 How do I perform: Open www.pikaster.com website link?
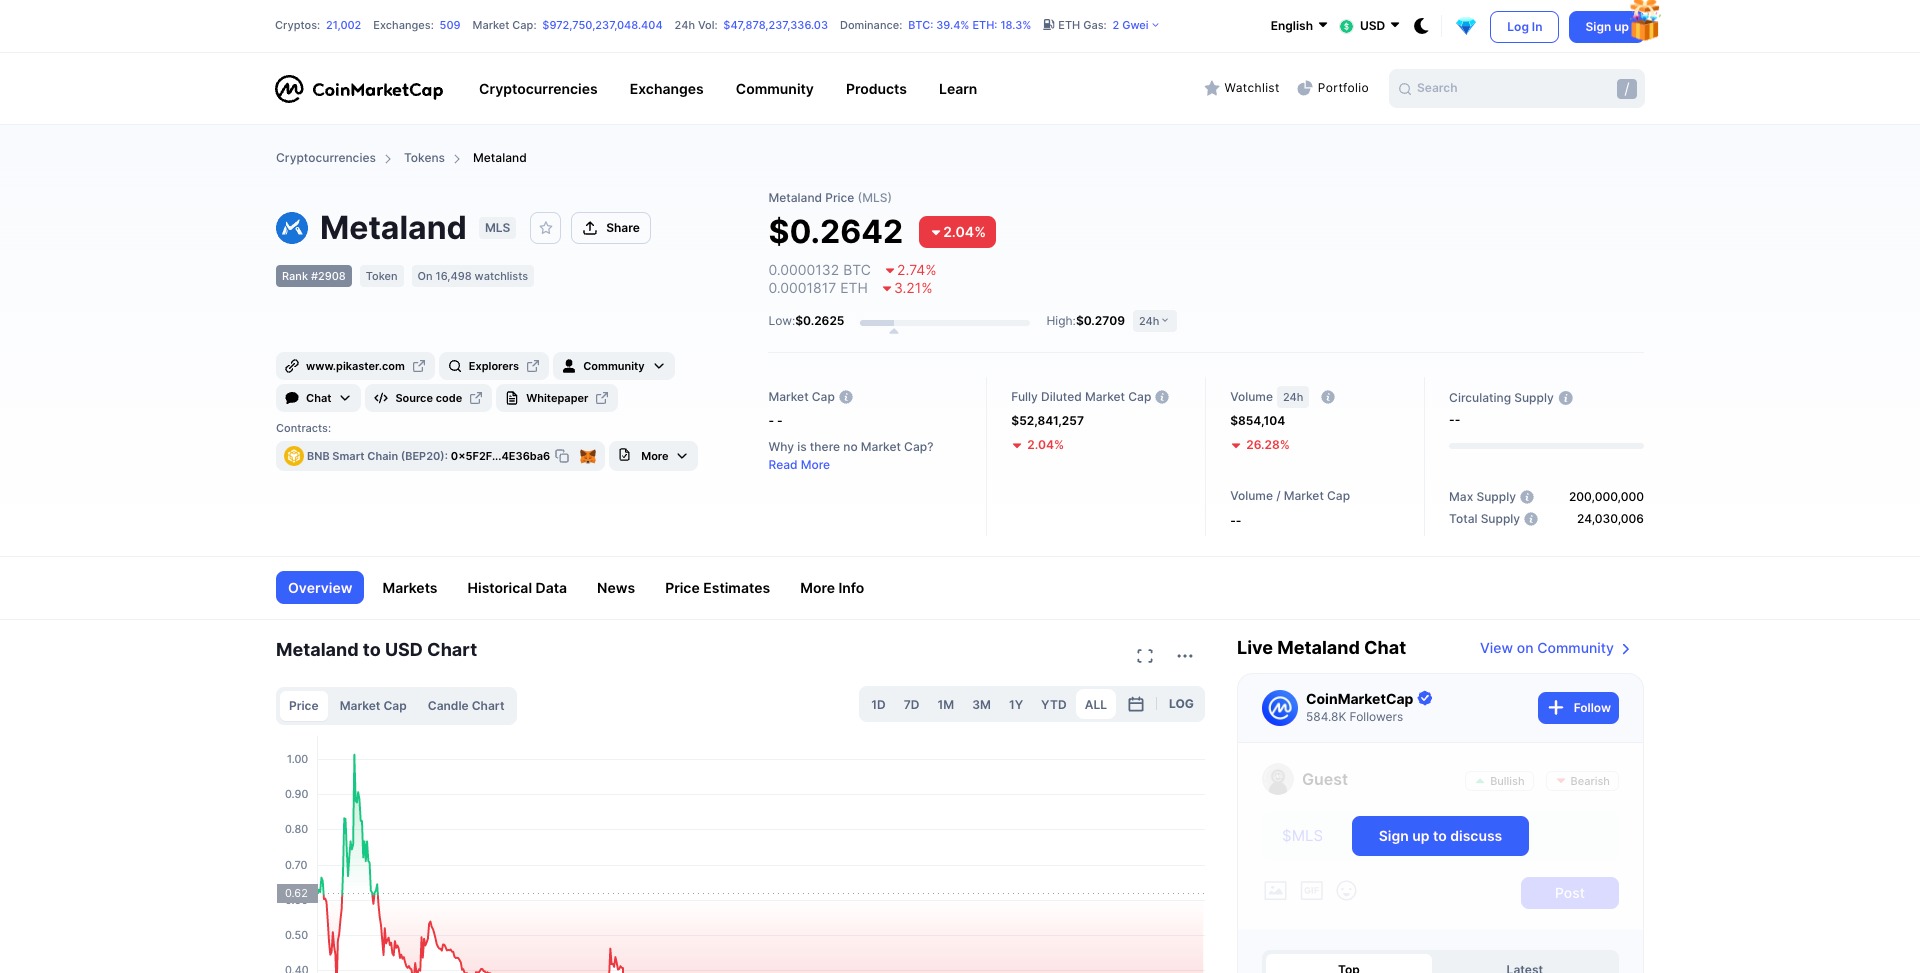[355, 366]
